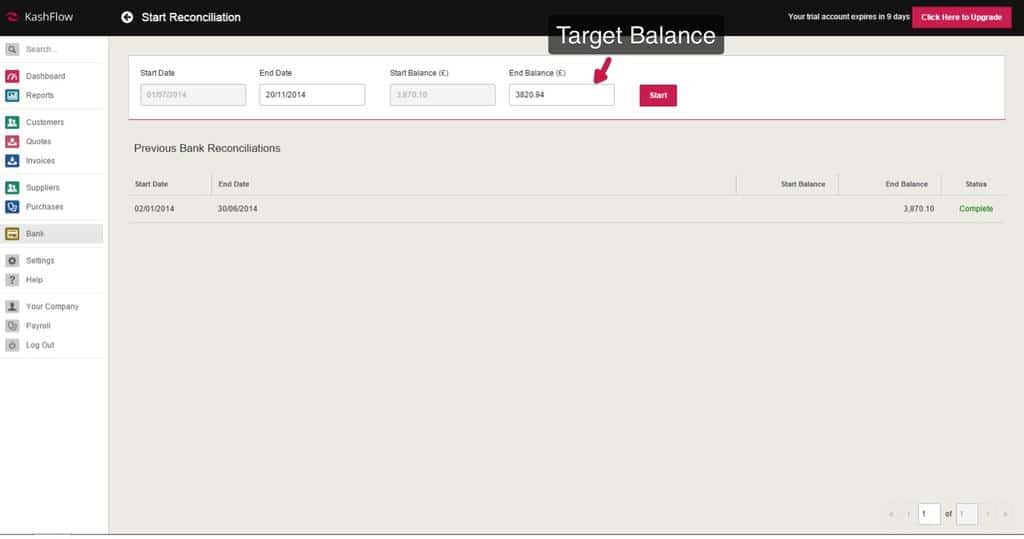Click the Quotes sidebar icon
This screenshot has width=1024, height=539.
[12, 142]
